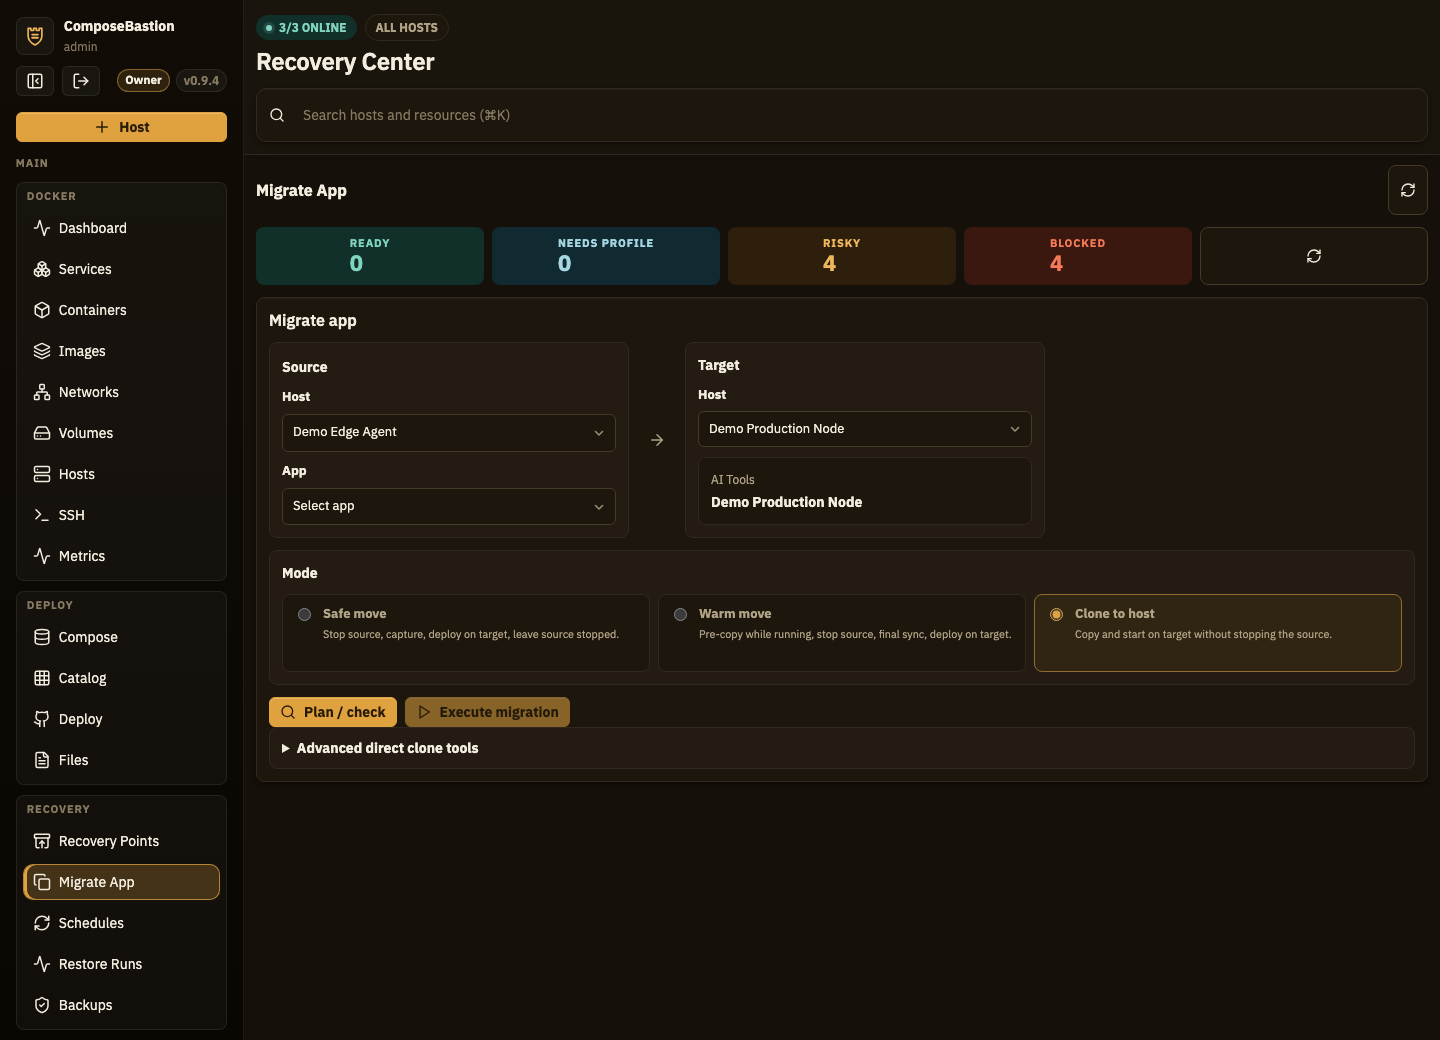Click the Recovery Points archive icon
Screen dimensions: 1440x1040
42,841
